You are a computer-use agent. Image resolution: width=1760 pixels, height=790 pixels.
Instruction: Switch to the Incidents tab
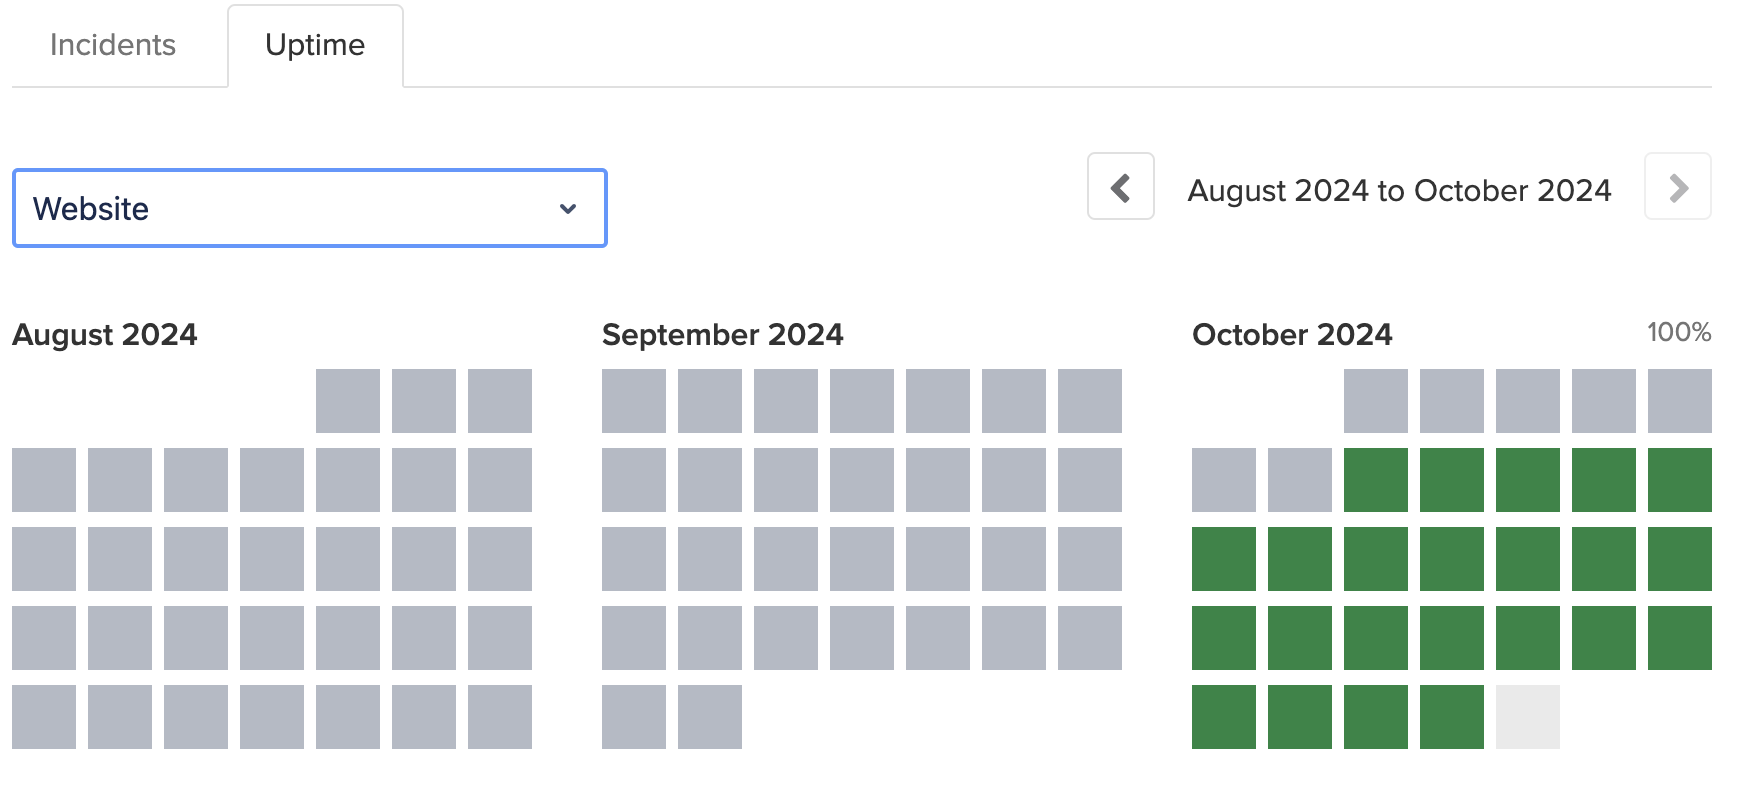[112, 44]
